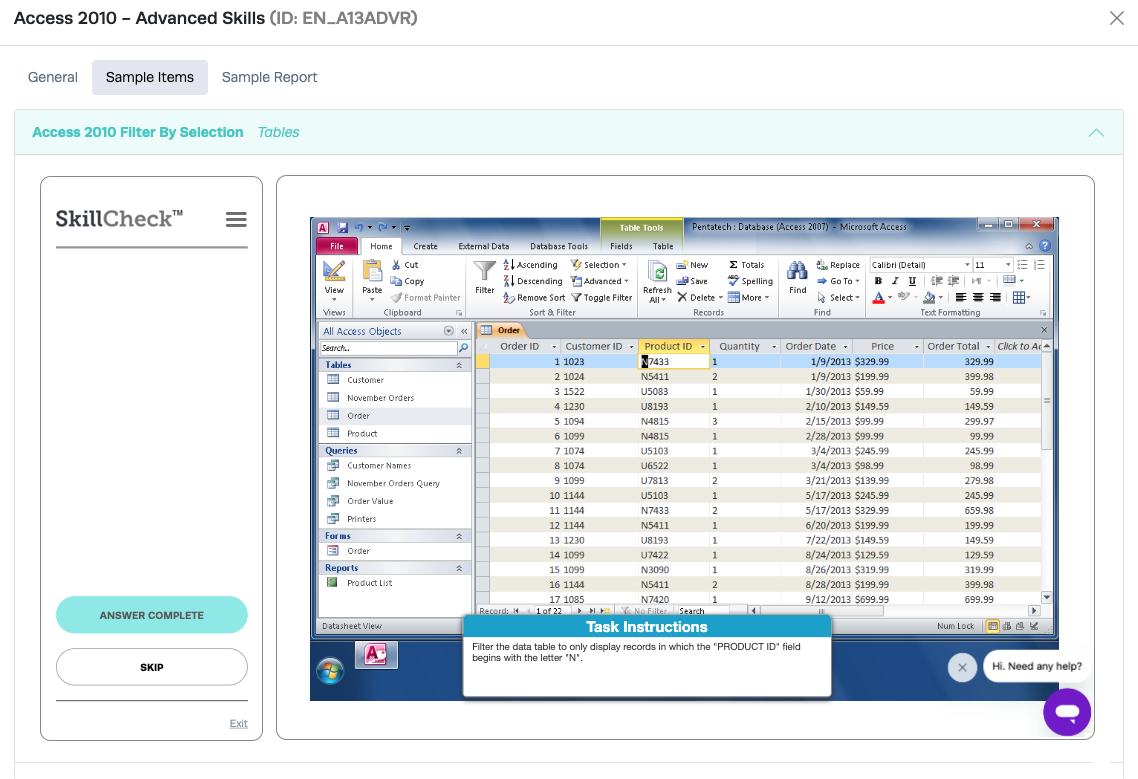Open the Advanced filter dropdown
This screenshot has height=779, width=1138.
(599, 281)
